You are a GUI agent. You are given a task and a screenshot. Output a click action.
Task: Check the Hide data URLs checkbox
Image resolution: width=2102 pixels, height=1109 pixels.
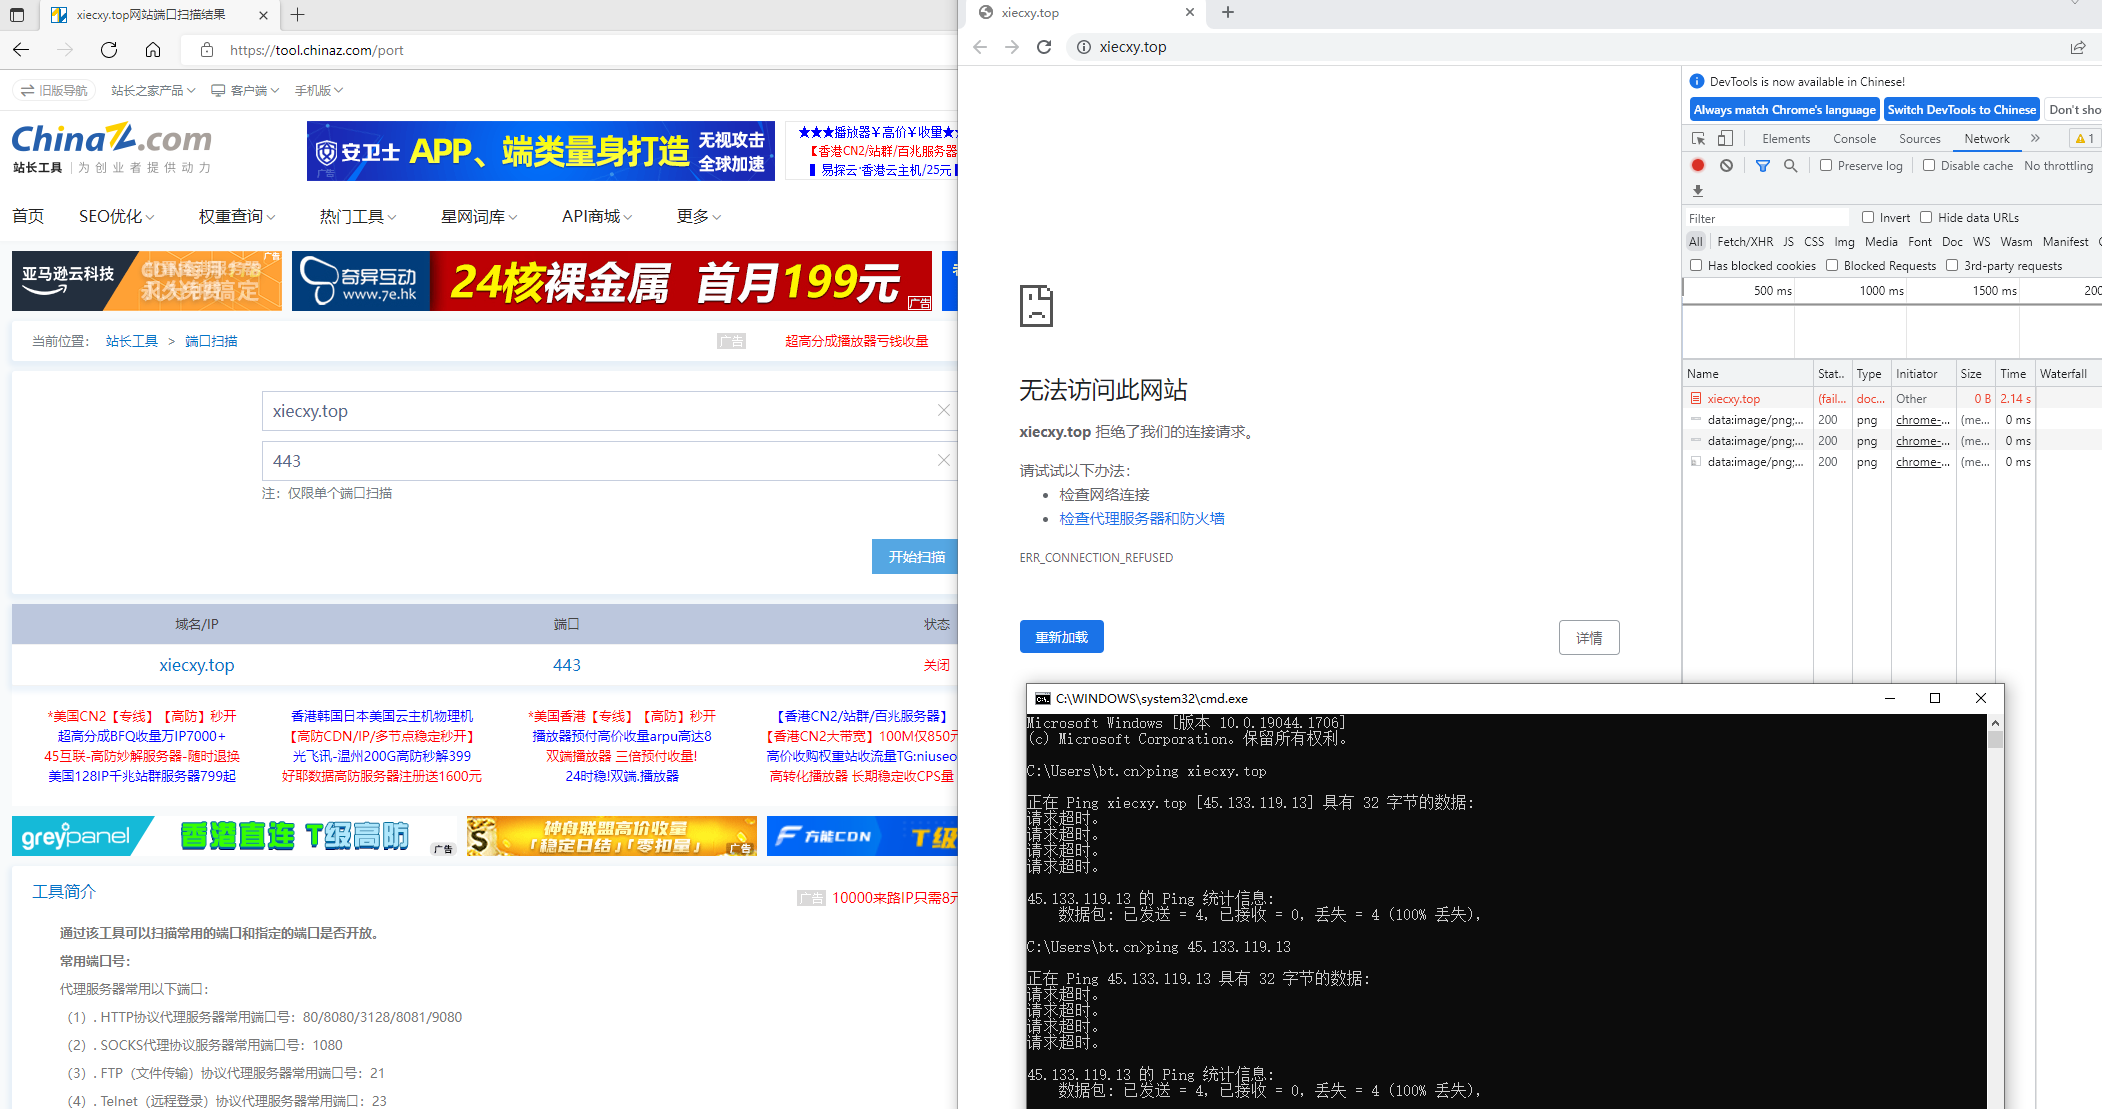(1926, 217)
